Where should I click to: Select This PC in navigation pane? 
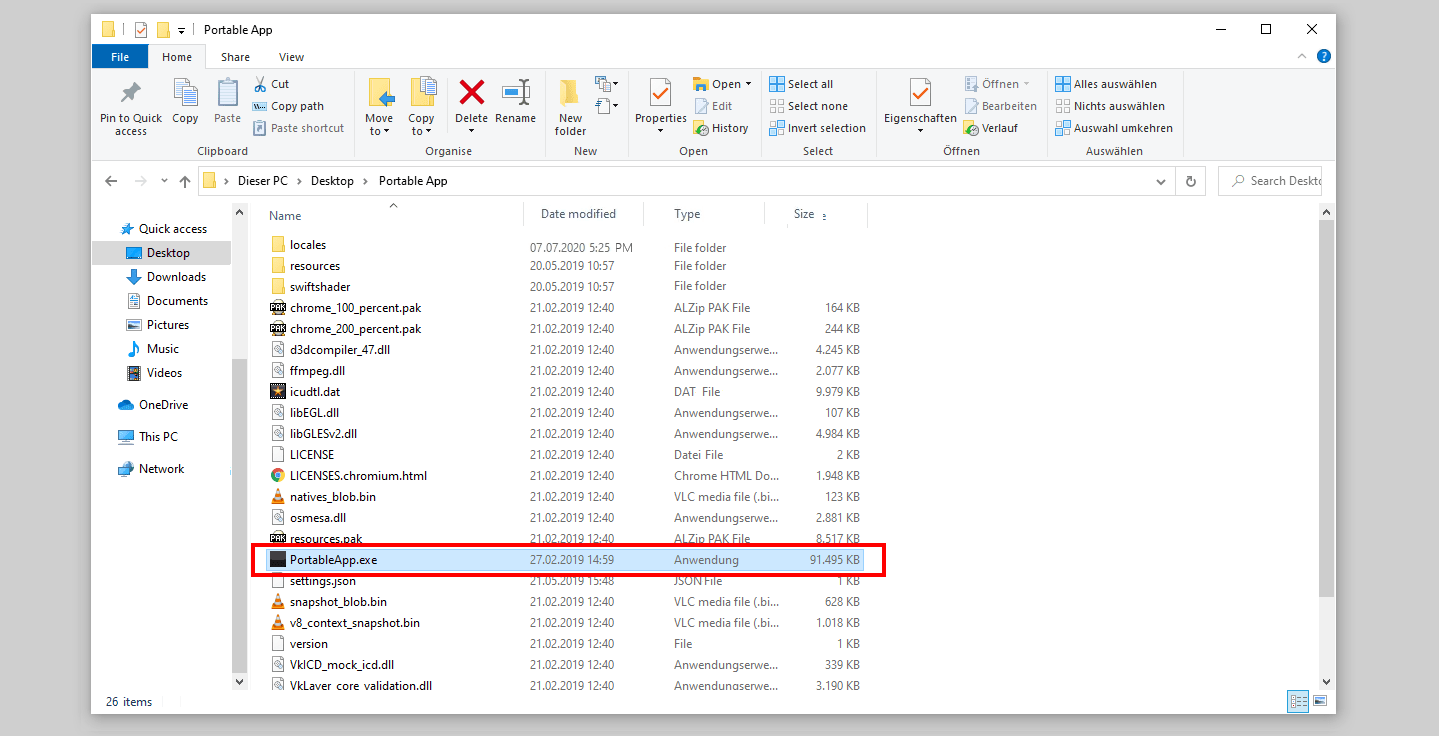point(148,437)
